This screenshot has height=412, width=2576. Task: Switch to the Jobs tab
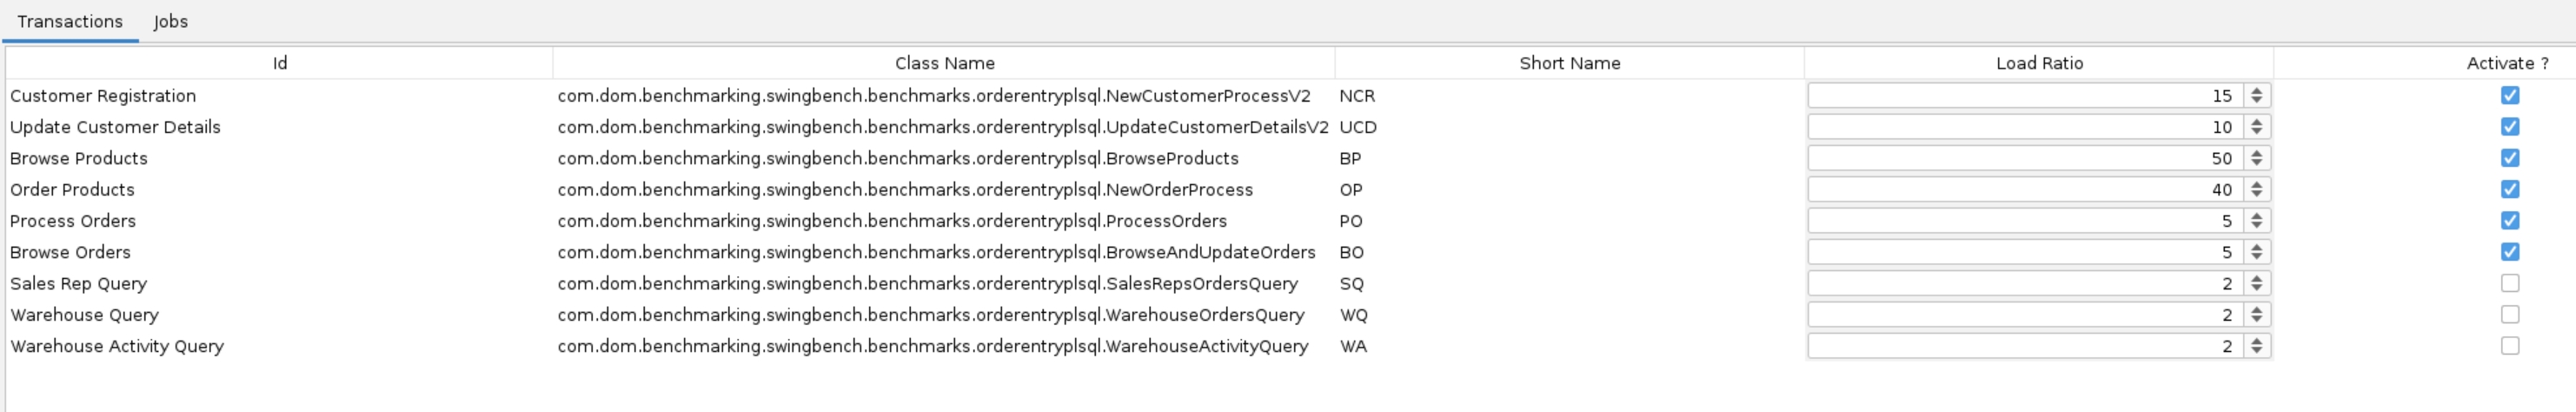[x=171, y=21]
